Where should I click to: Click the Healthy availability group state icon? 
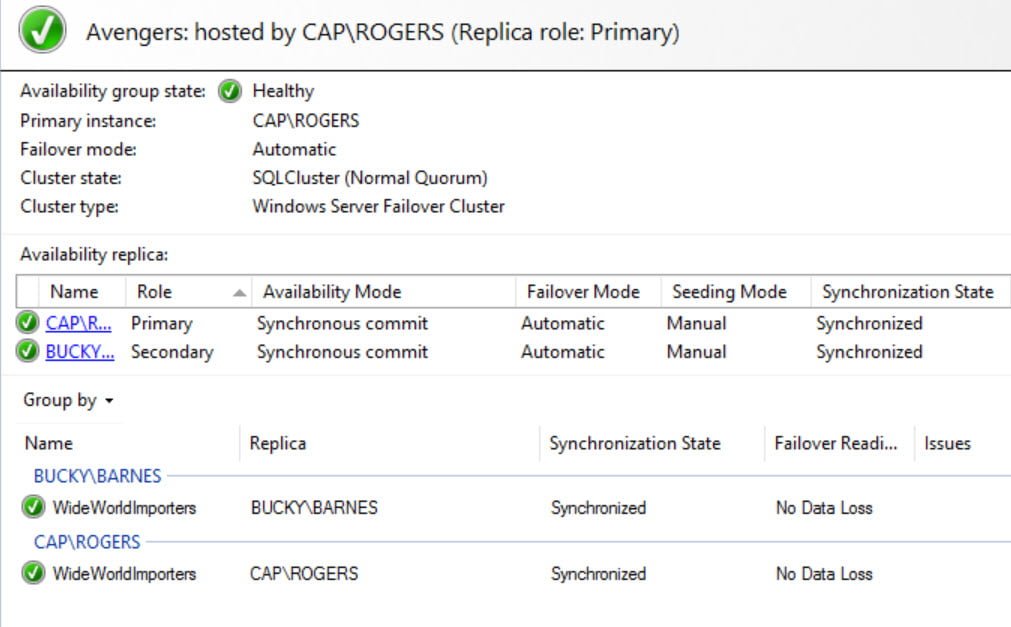click(x=230, y=91)
